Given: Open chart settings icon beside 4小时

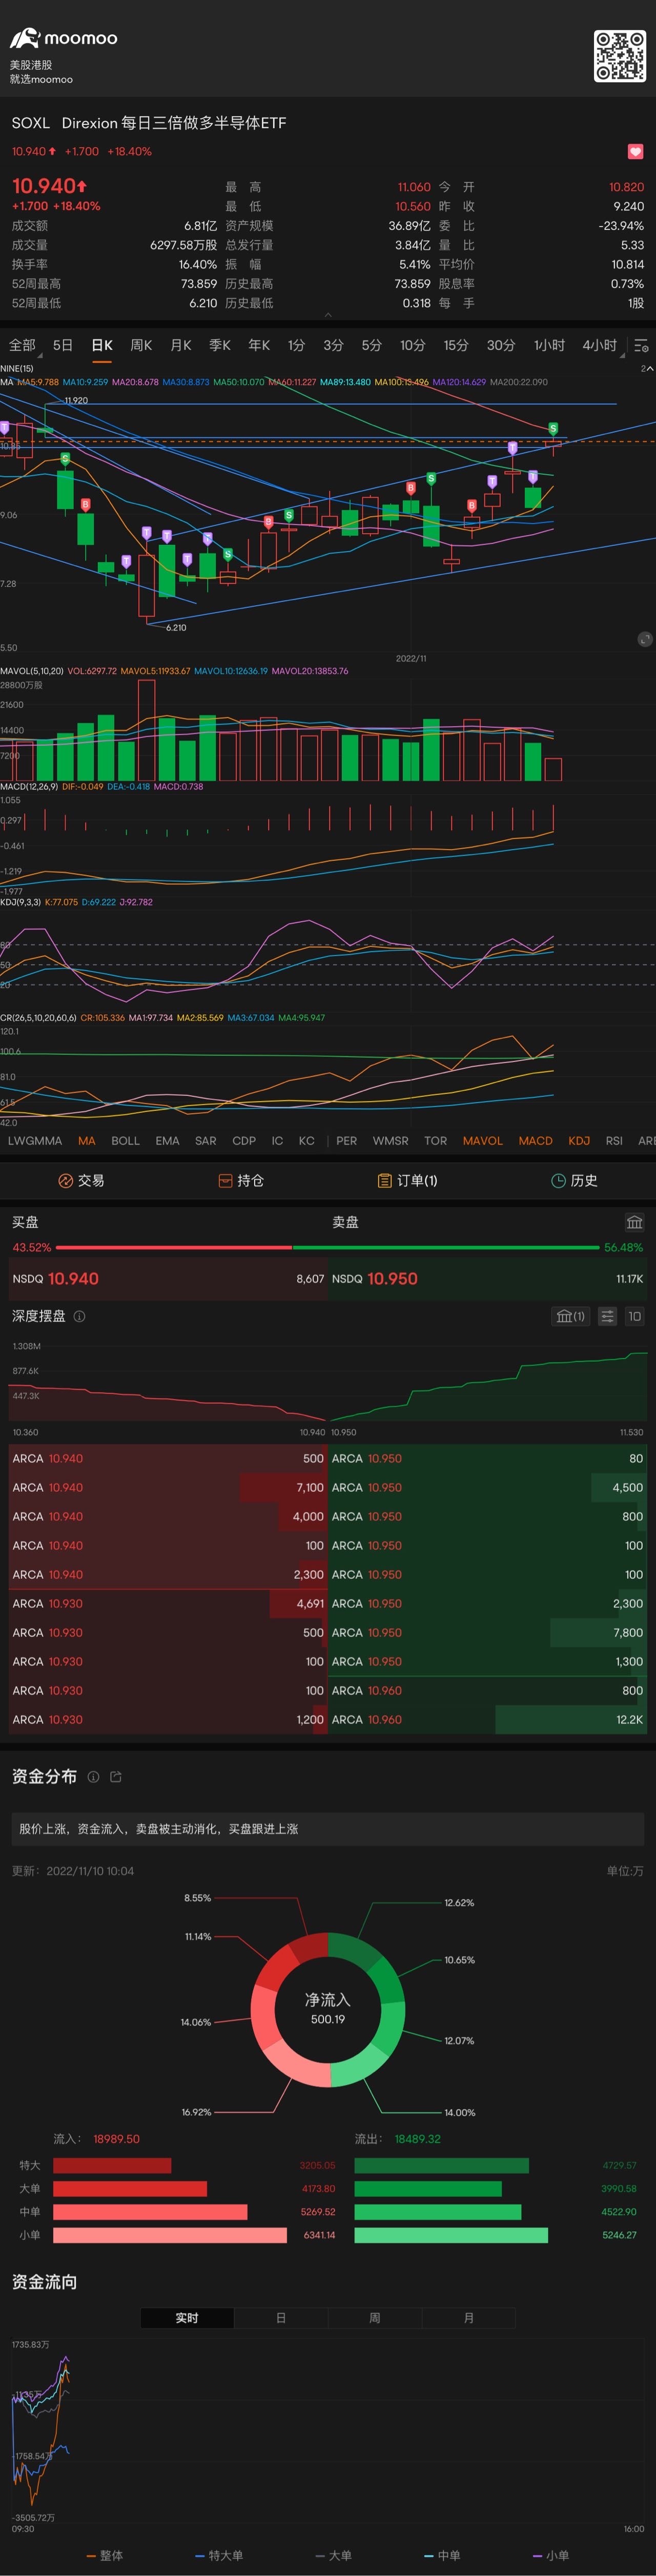Looking at the screenshot, I should 641,346.
